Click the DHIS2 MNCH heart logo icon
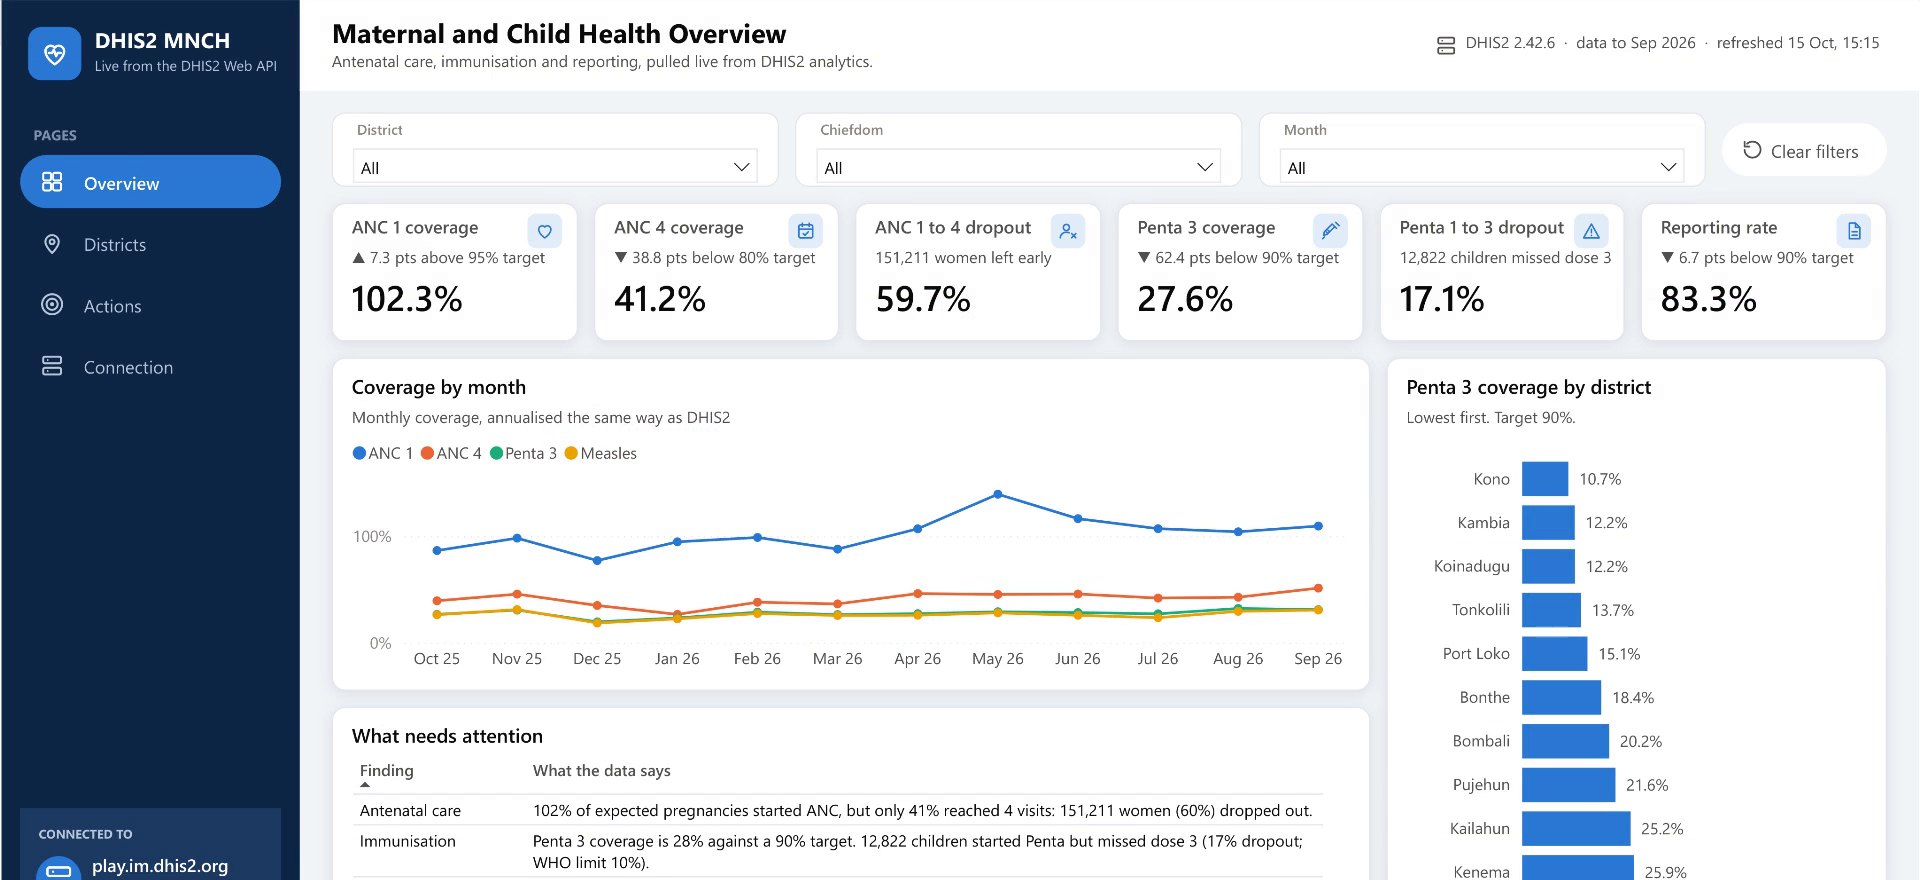1920x880 pixels. pyautogui.click(x=55, y=53)
